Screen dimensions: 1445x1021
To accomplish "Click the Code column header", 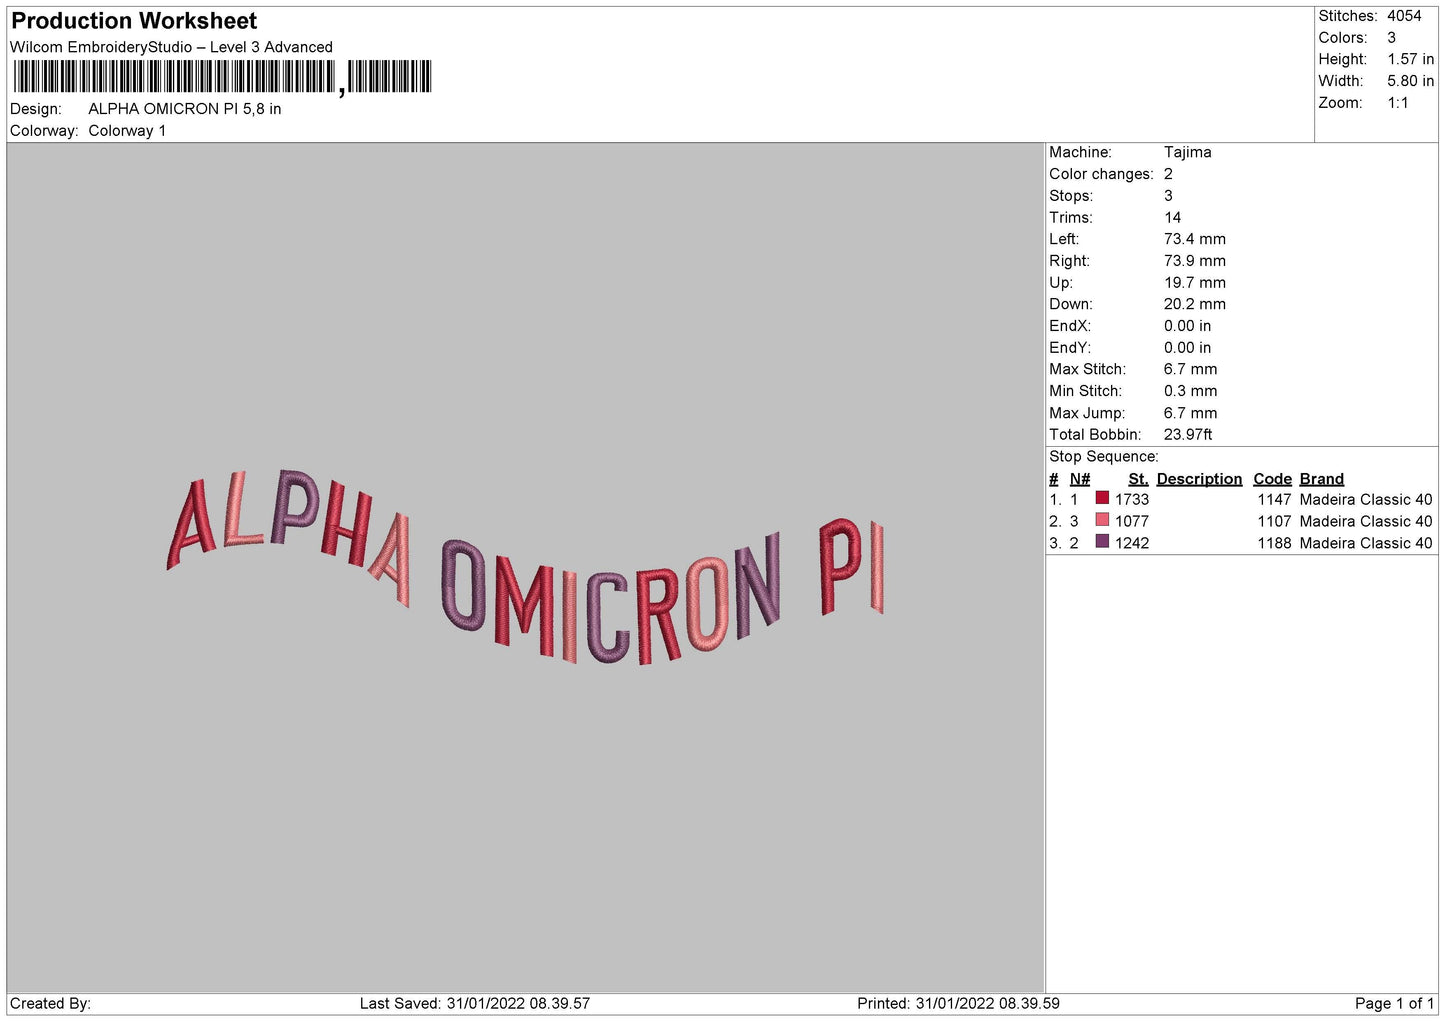I will pyautogui.click(x=1272, y=479).
